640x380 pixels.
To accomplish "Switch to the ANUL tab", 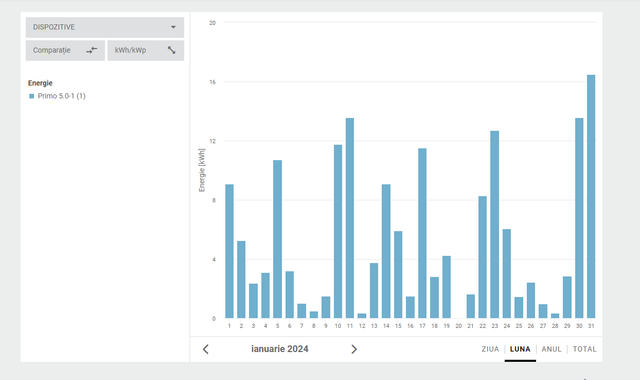I will [551, 349].
